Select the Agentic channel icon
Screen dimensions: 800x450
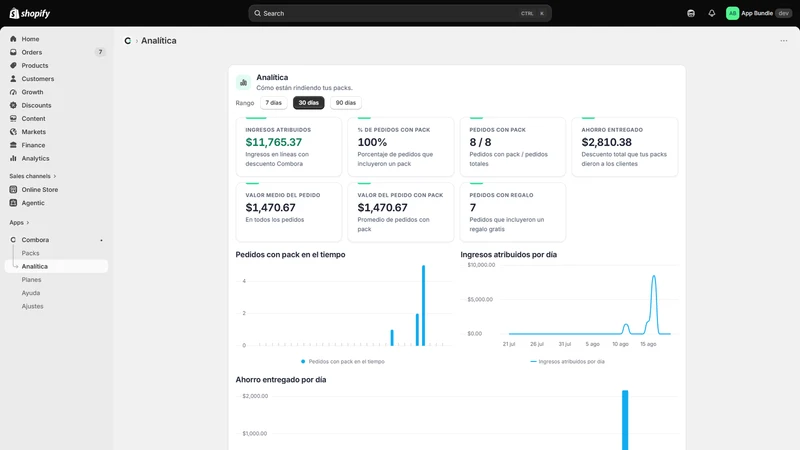click(13, 203)
